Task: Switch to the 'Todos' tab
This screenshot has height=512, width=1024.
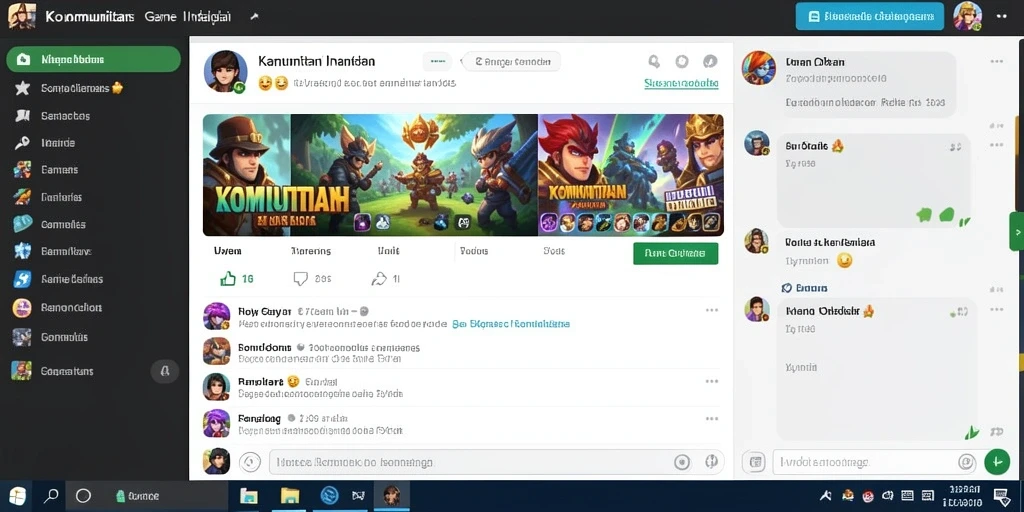Action: (474, 251)
